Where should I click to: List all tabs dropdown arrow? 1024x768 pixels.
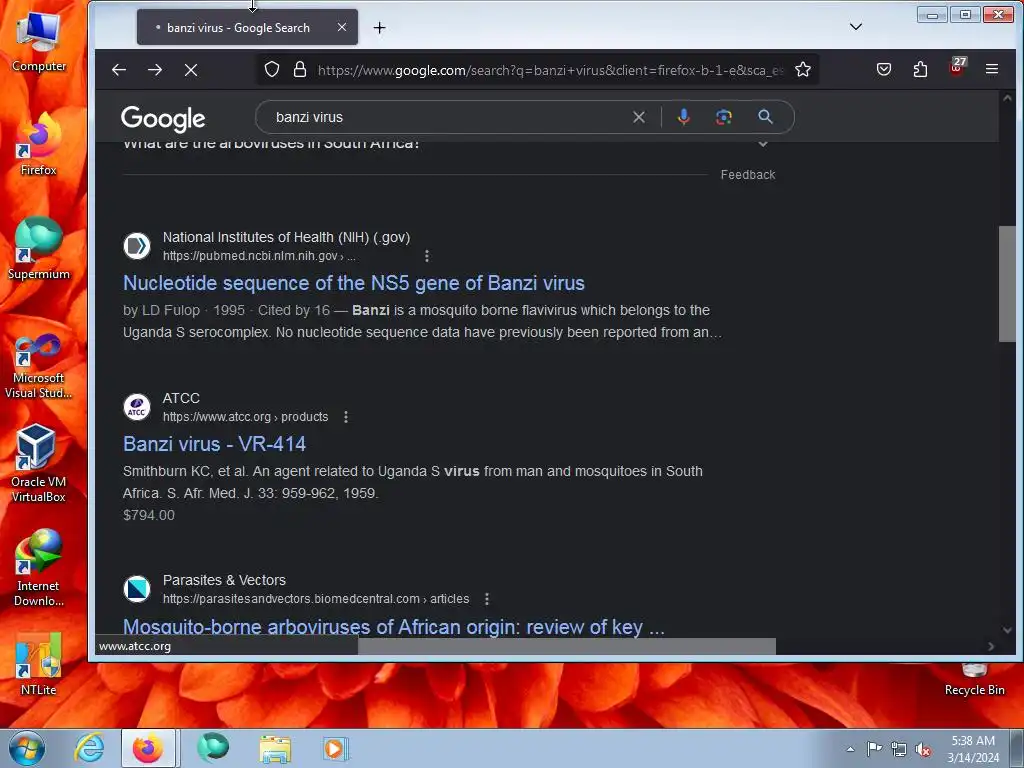click(856, 27)
